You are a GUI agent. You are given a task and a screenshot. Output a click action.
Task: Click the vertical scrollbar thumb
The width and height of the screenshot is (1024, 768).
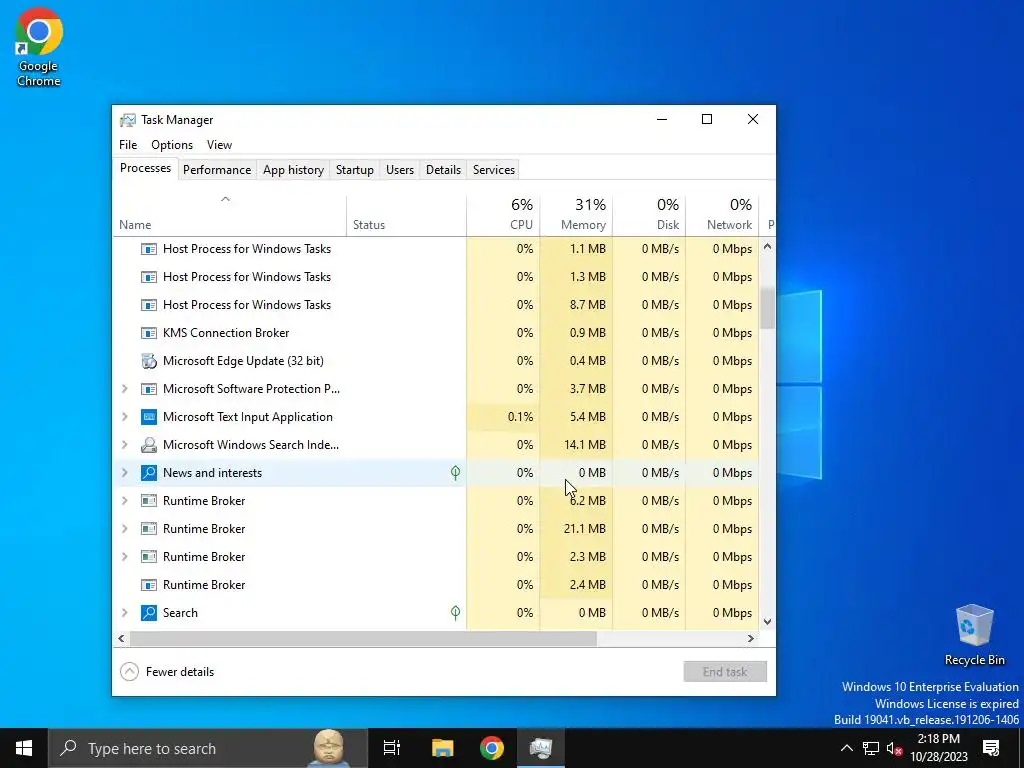[x=767, y=308]
